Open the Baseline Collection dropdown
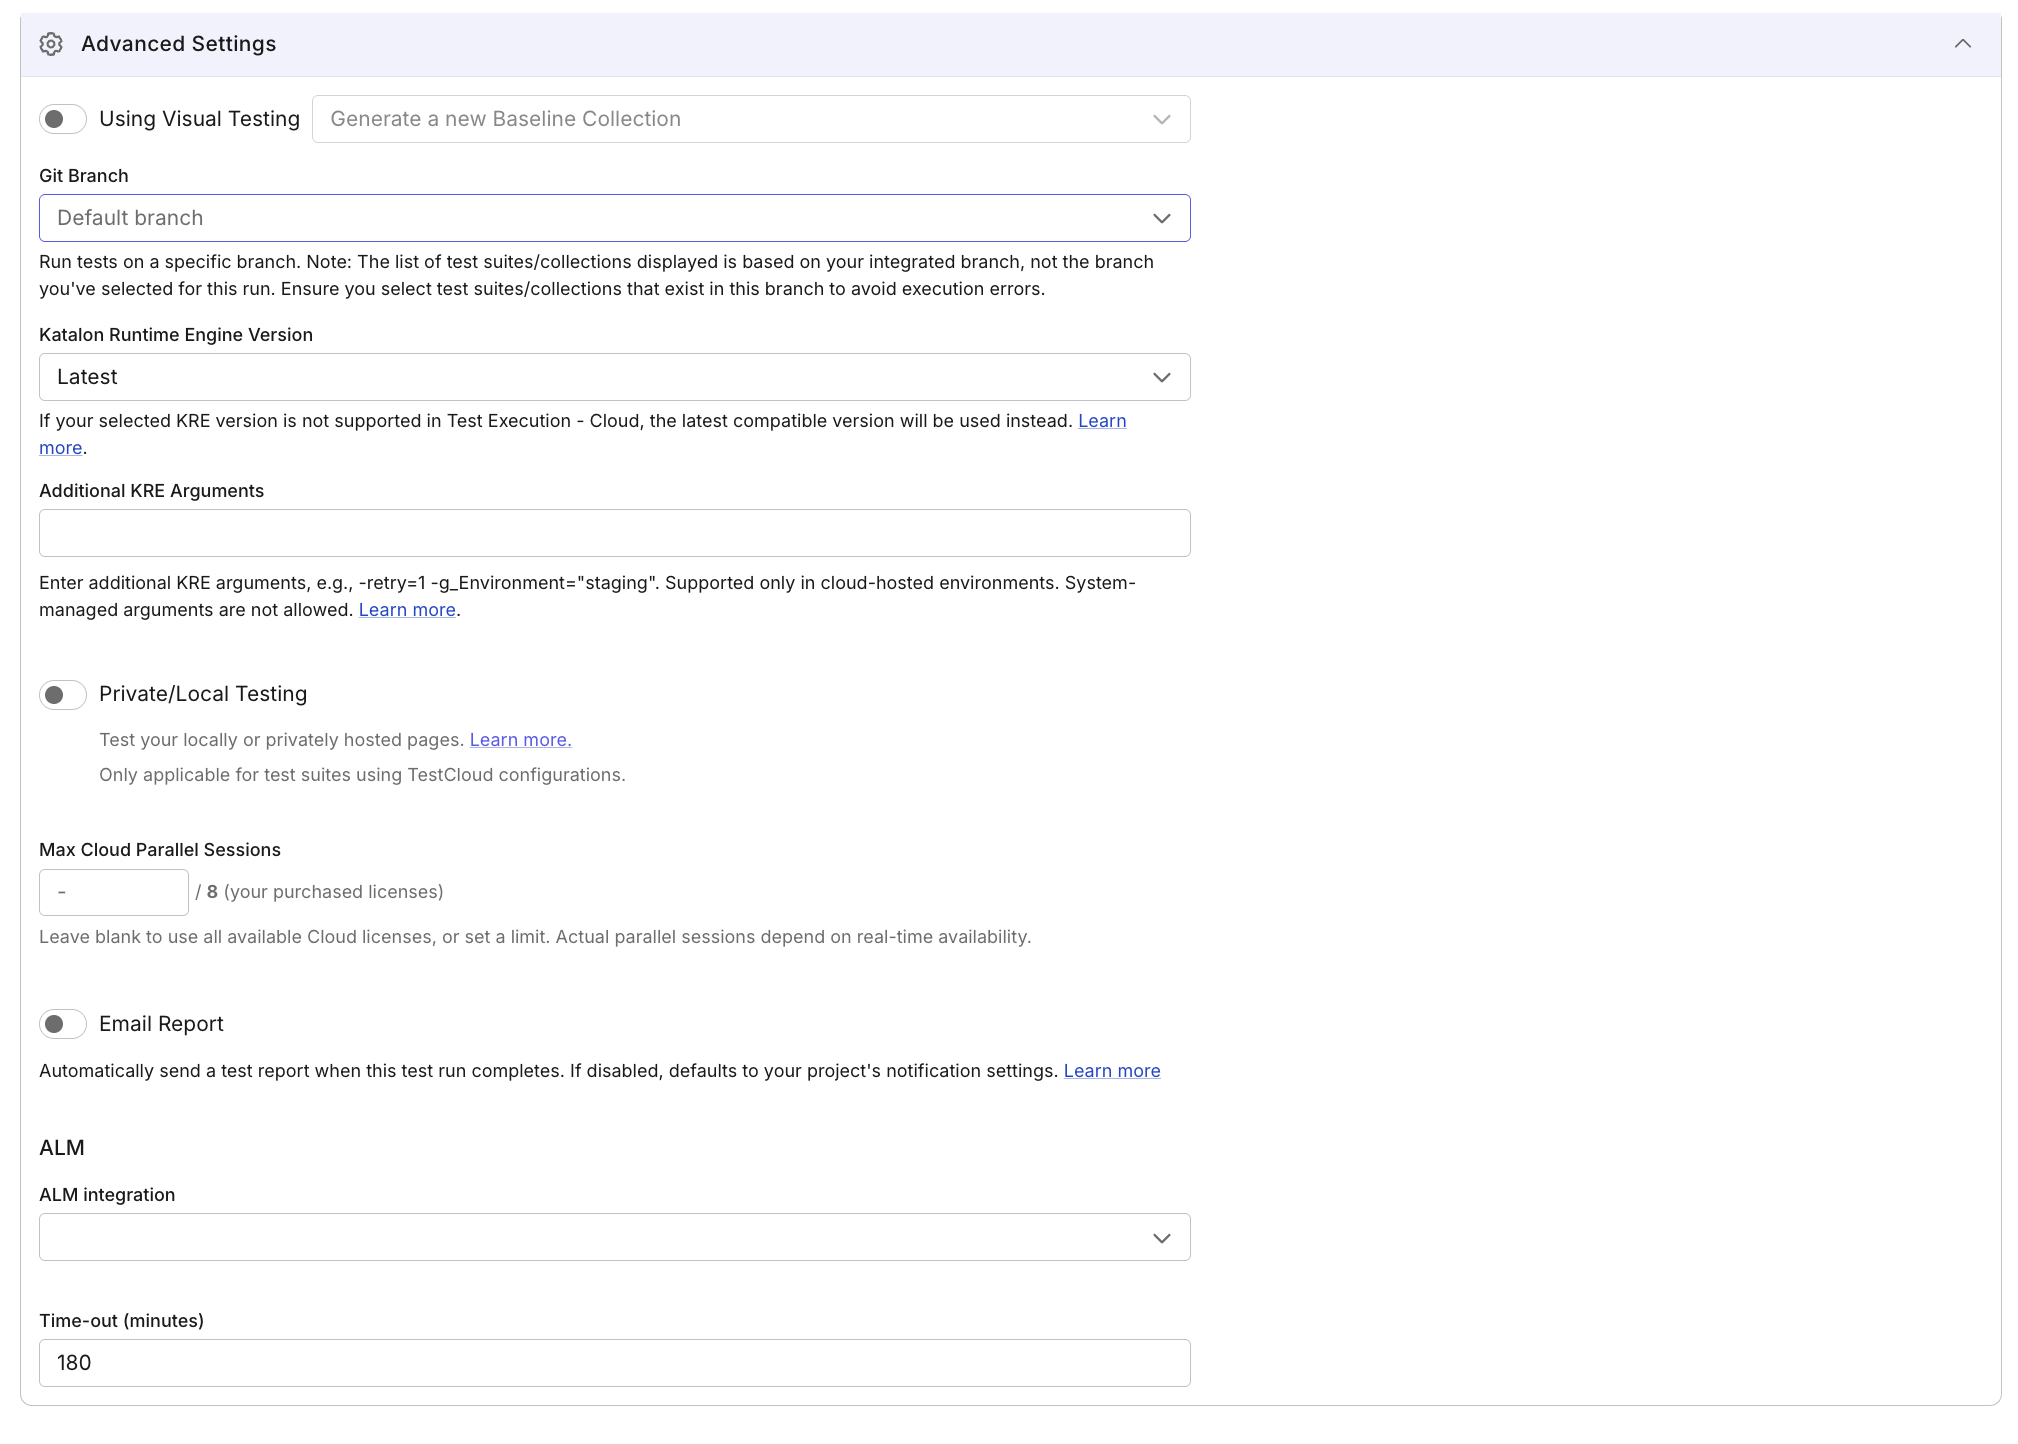This screenshot has height=1444, width=2018. coord(751,119)
